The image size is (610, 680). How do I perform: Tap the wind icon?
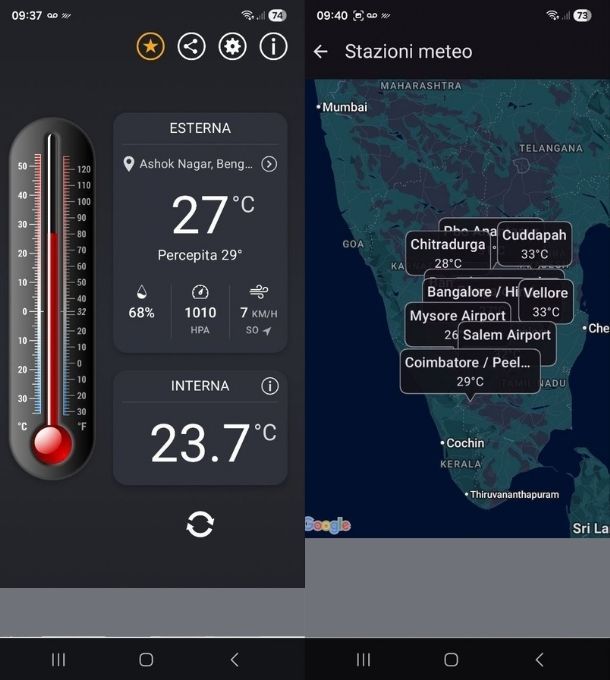[x=259, y=291]
